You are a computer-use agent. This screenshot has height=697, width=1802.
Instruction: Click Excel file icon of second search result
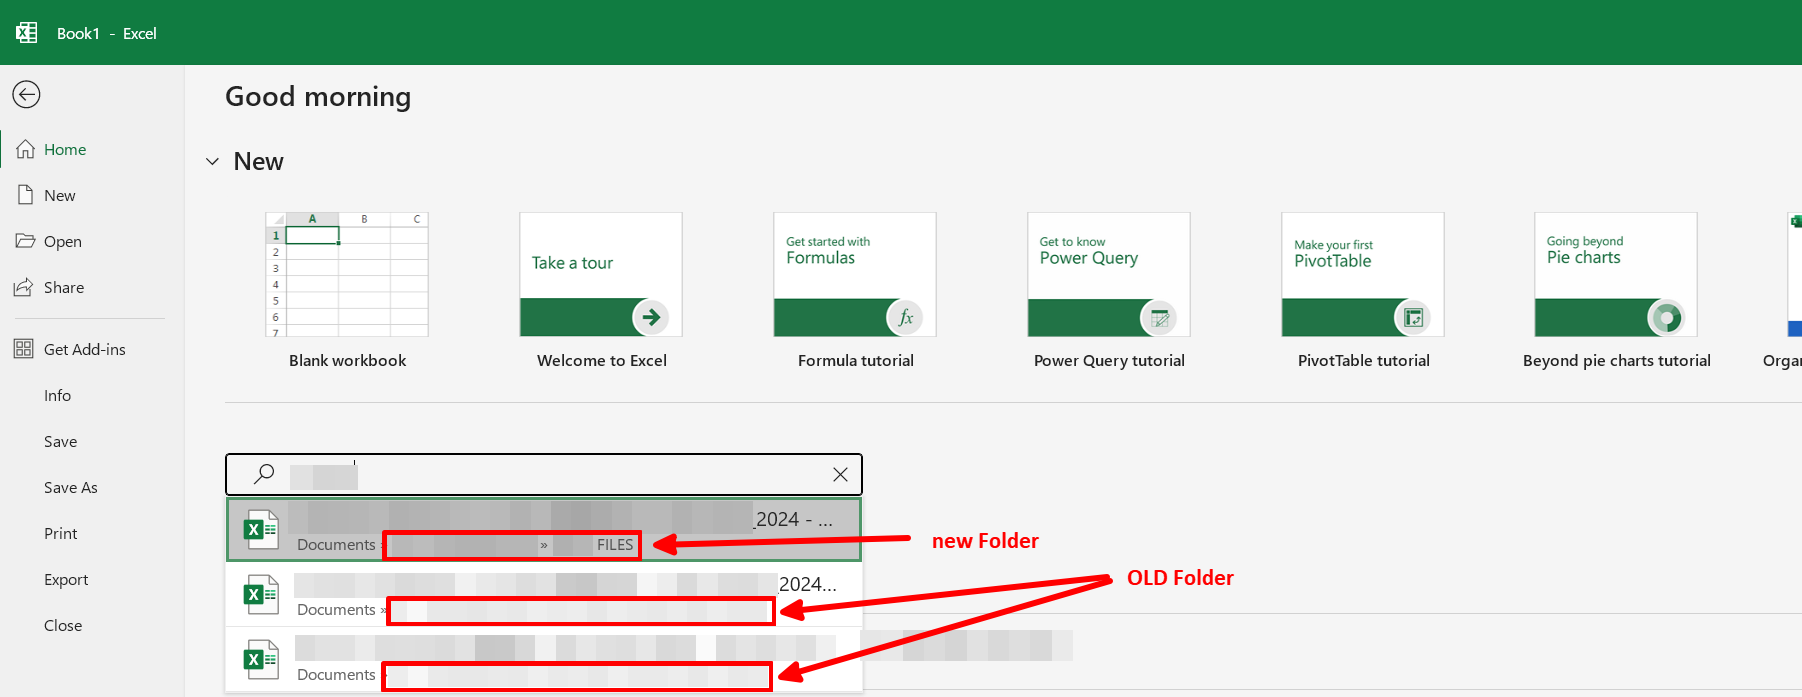[x=261, y=594]
